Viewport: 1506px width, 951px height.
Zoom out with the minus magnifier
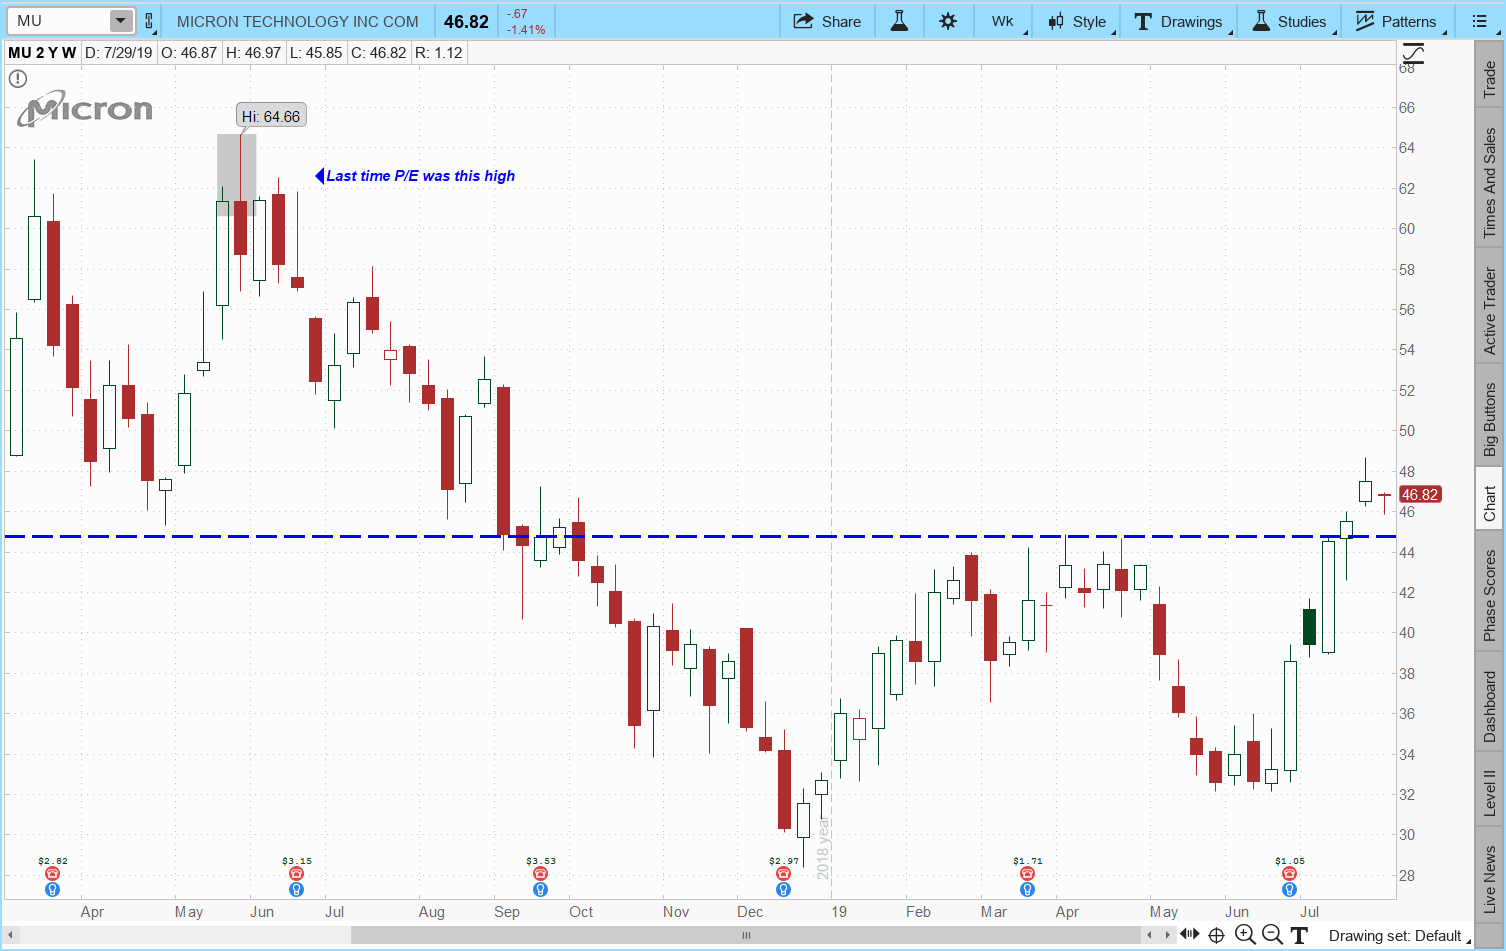tap(1272, 935)
